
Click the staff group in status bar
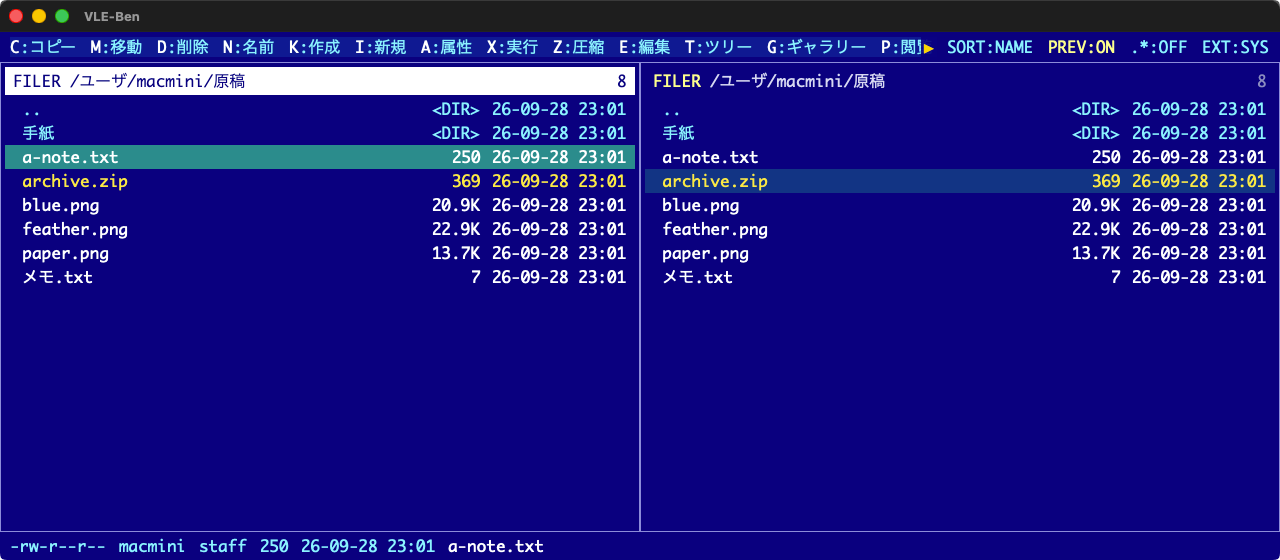[223, 546]
